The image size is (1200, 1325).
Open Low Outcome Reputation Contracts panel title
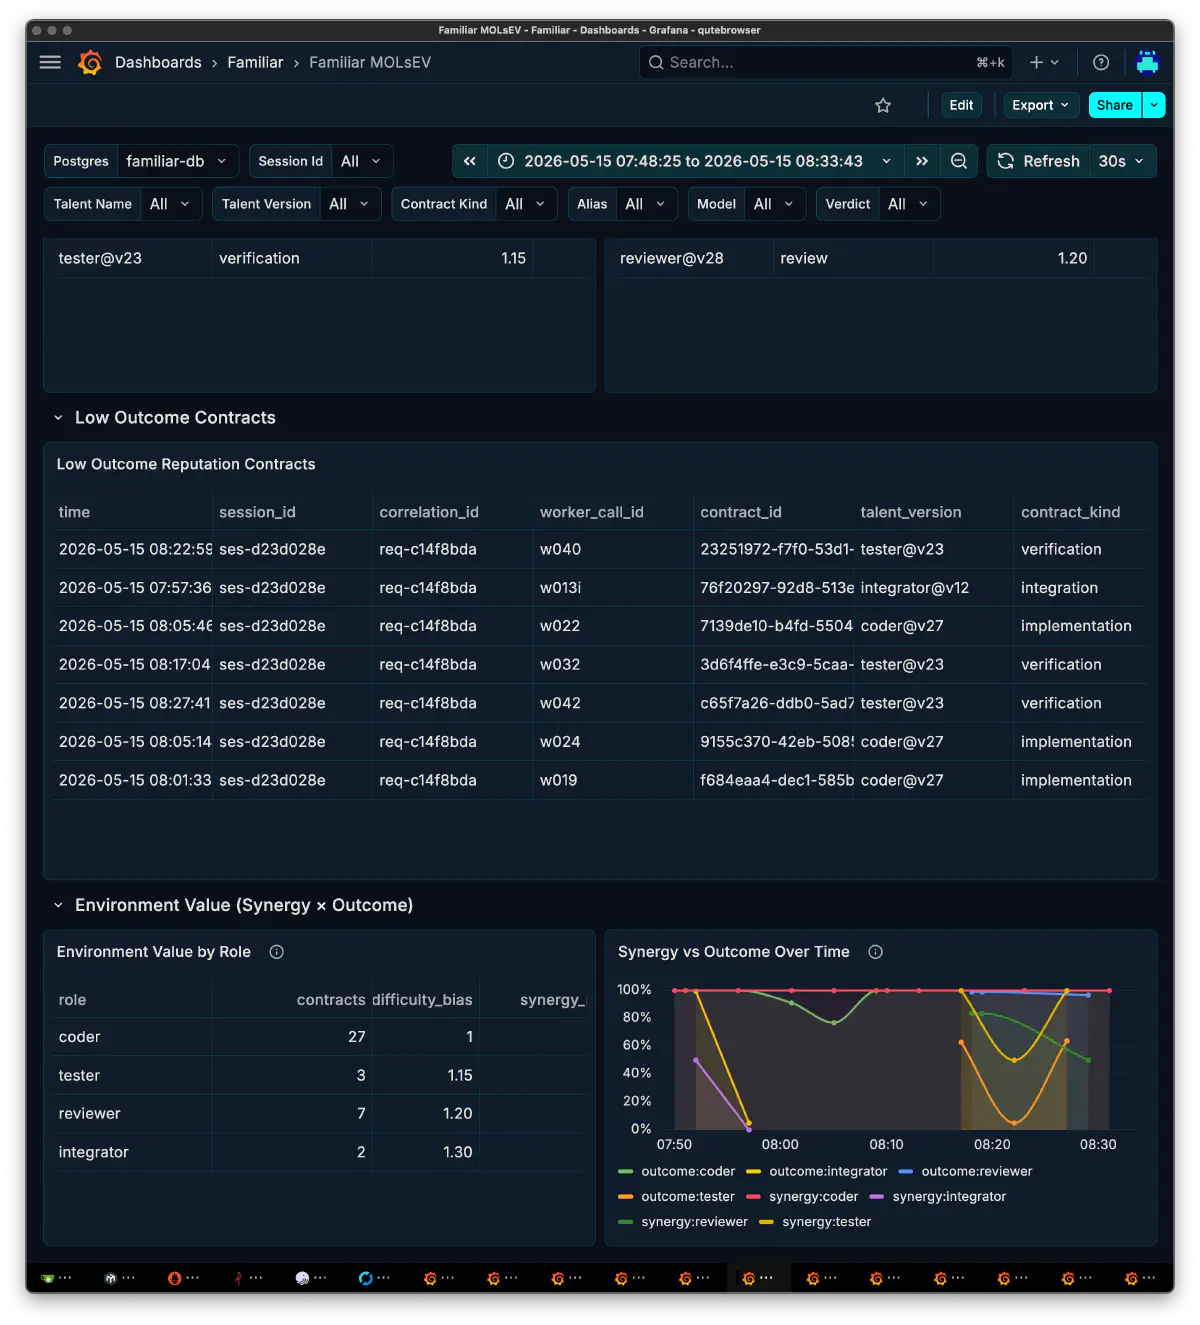coord(186,464)
